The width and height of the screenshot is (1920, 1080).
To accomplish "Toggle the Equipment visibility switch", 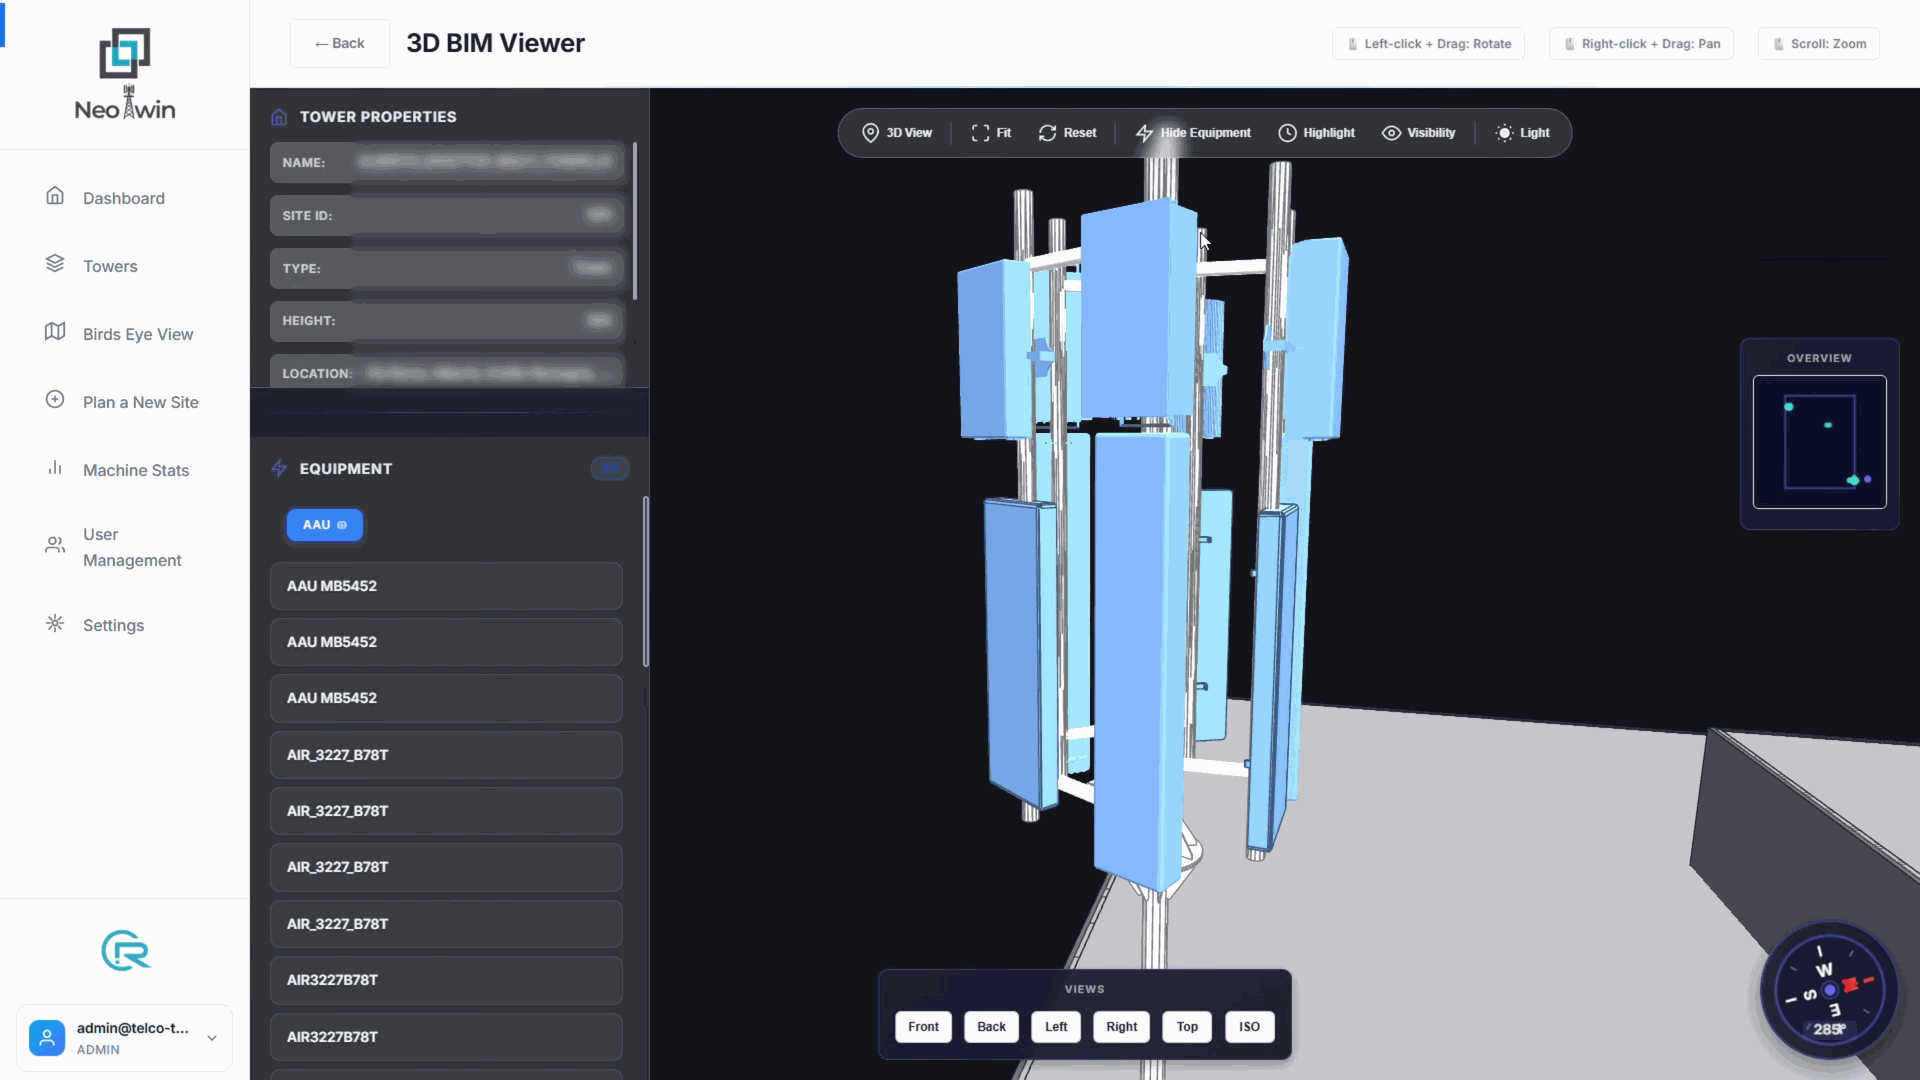I will click(x=610, y=468).
